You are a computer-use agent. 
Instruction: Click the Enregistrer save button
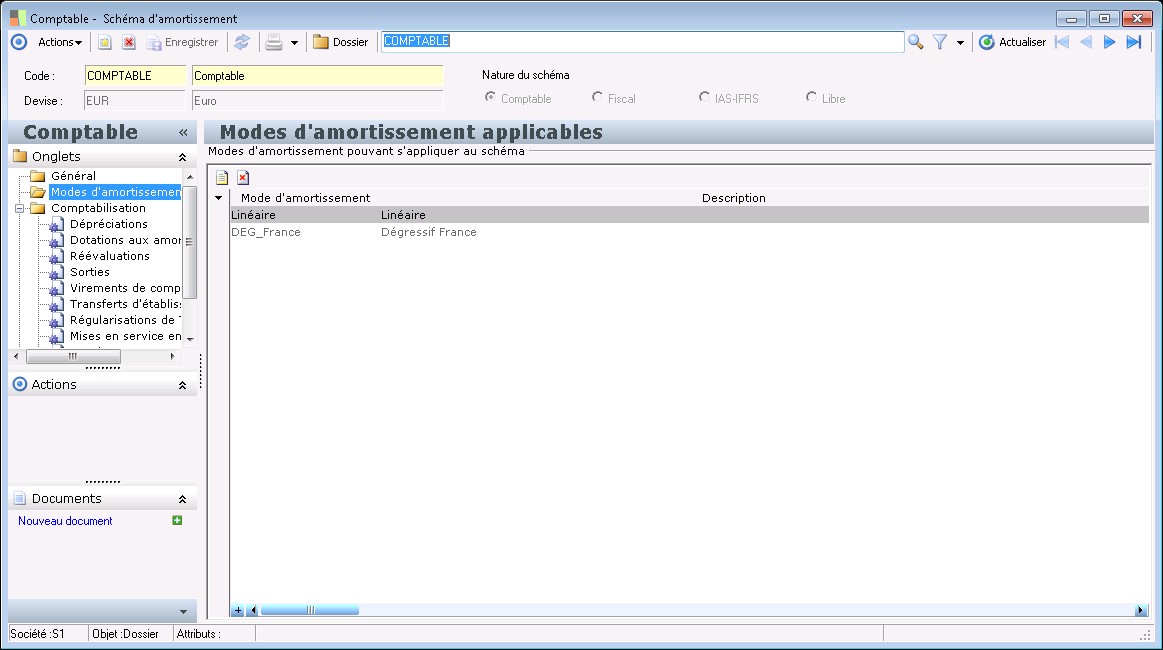coord(182,42)
